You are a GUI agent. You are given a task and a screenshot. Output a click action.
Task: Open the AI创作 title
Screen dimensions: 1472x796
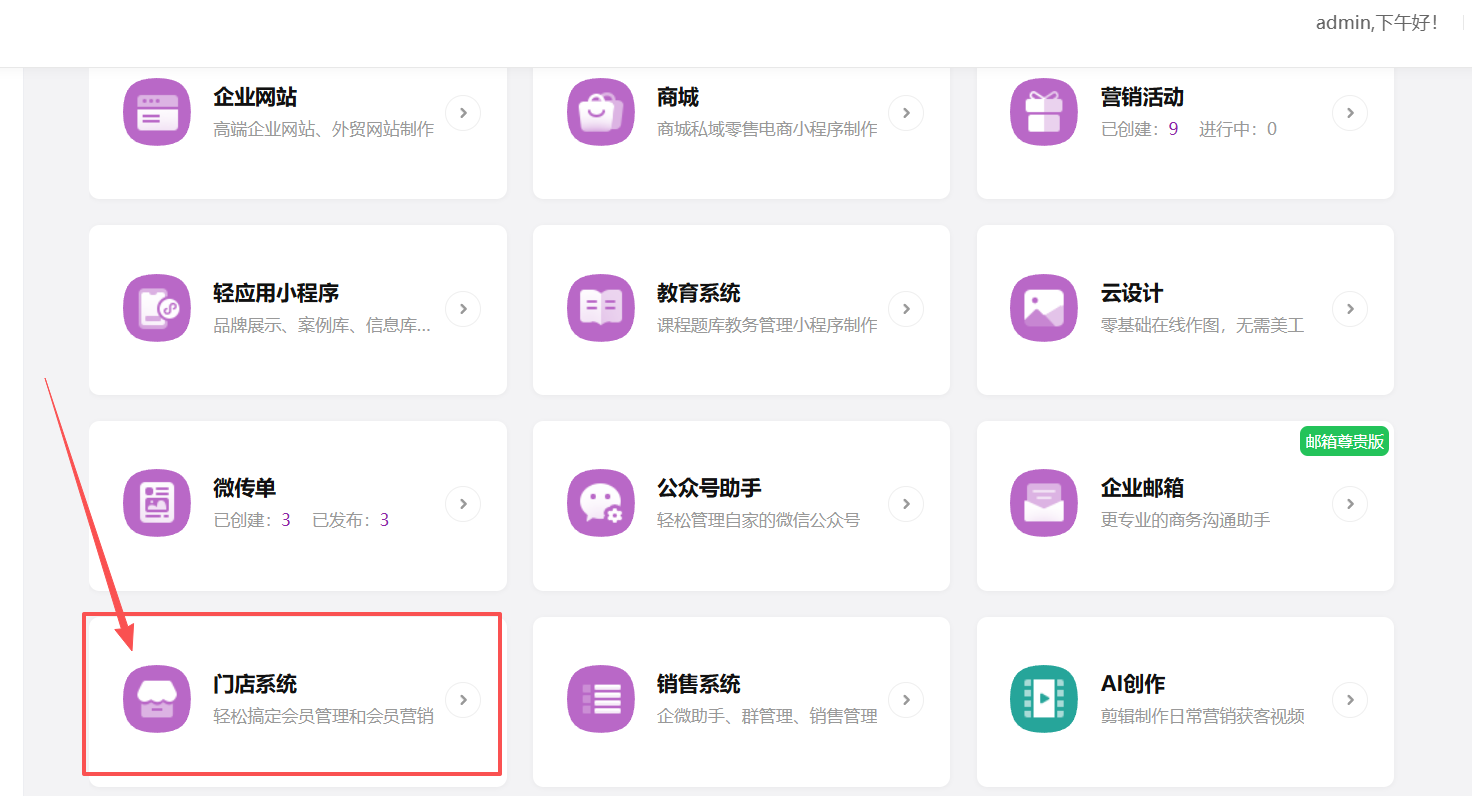[1133, 684]
